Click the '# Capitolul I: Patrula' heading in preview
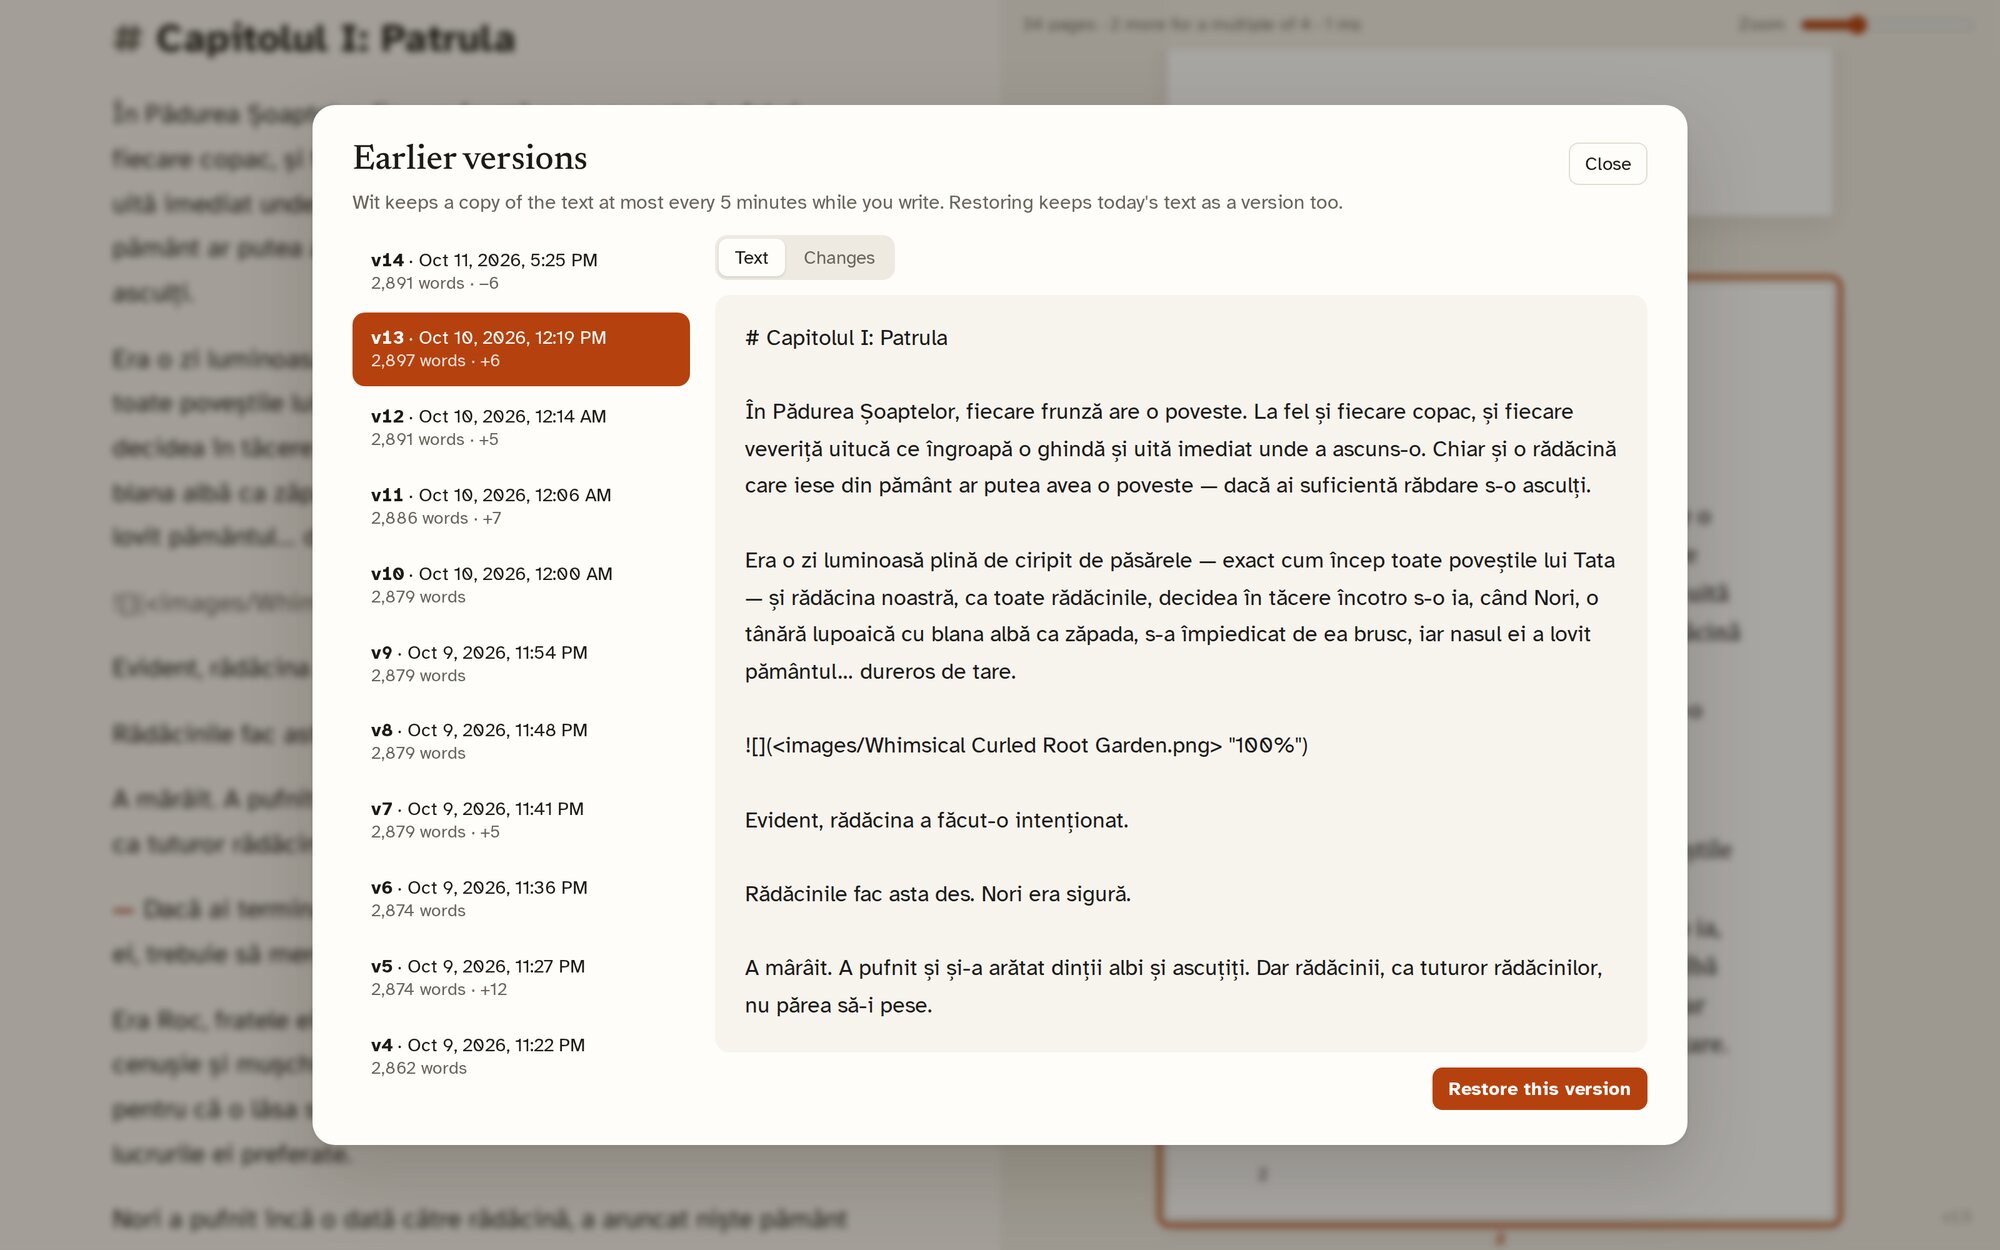This screenshot has width=2000, height=1250. point(846,338)
